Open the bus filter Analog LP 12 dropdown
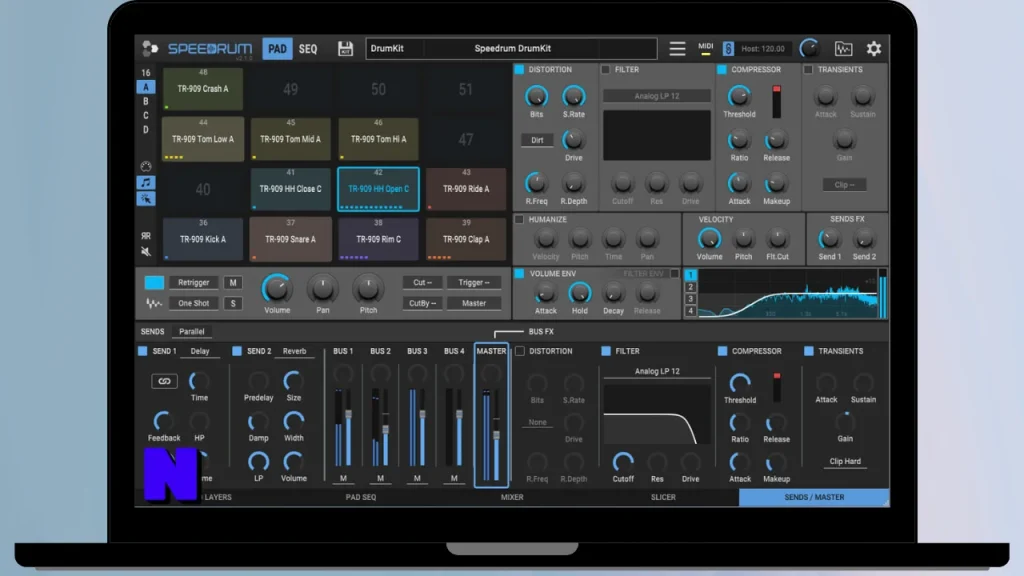This screenshot has width=1024, height=576. (x=657, y=371)
